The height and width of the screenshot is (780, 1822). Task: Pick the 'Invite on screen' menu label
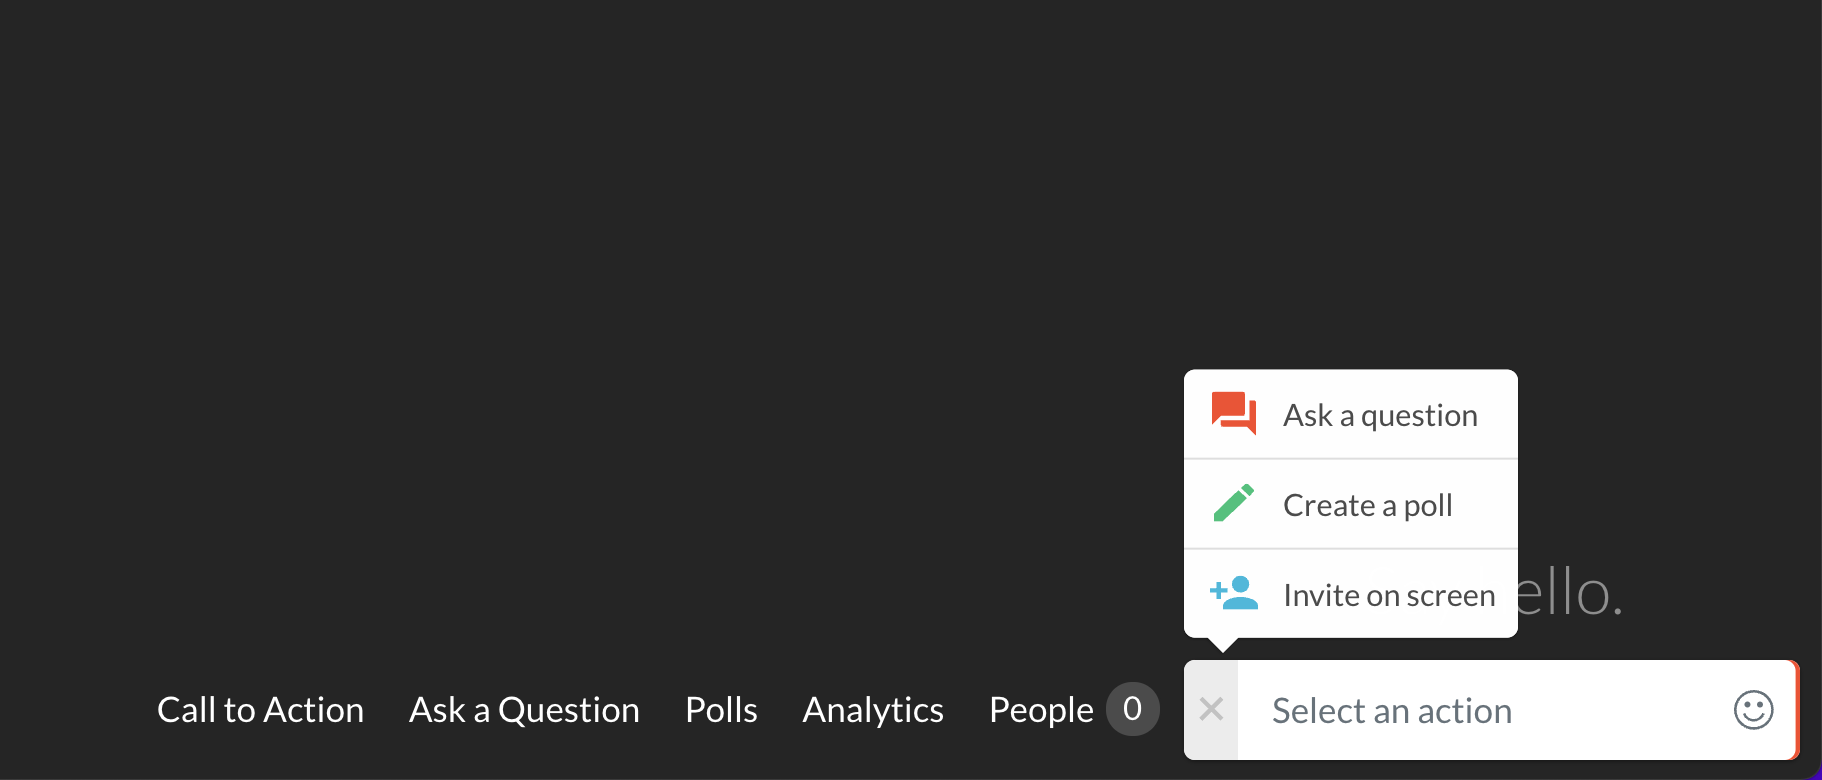click(x=1389, y=595)
